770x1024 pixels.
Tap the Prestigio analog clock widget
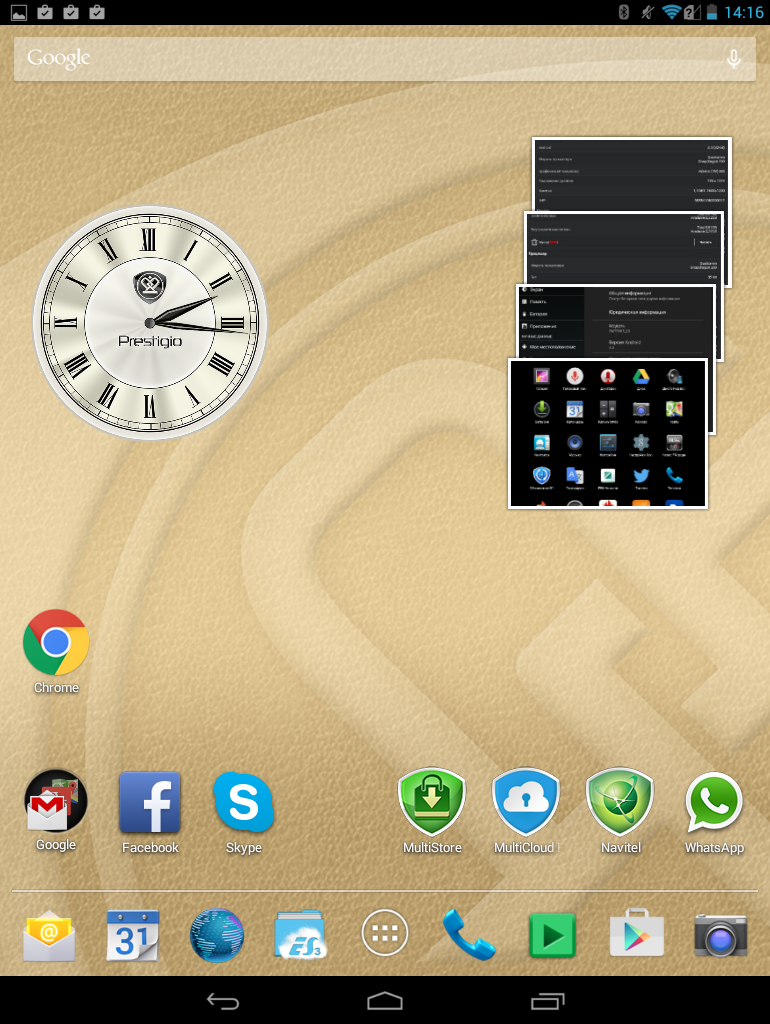150,323
